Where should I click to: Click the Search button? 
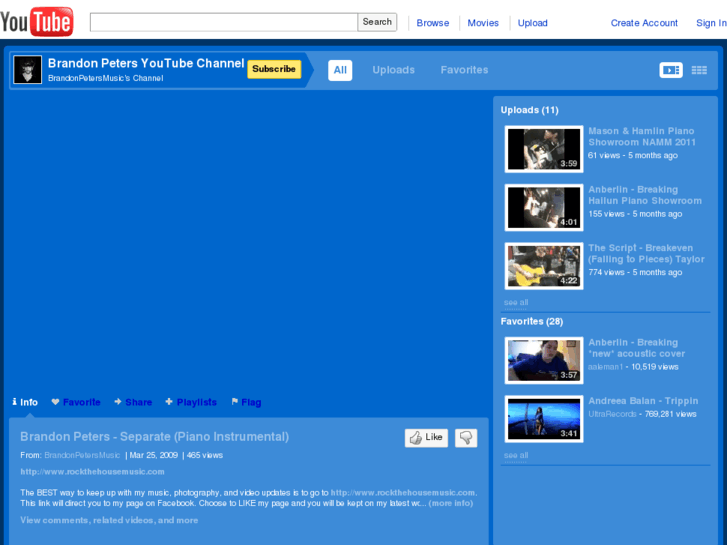pyautogui.click(x=377, y=22)
